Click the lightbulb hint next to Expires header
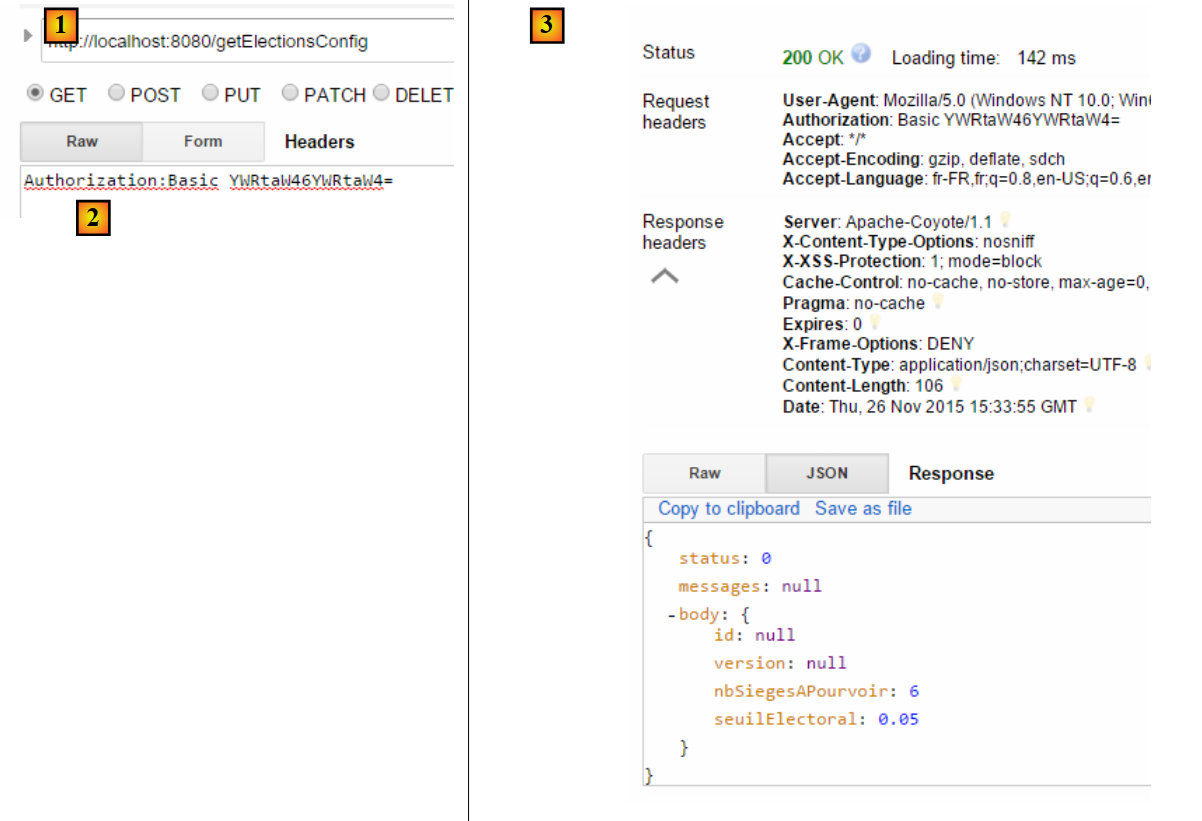The image size is (1202, 821). 875,323
